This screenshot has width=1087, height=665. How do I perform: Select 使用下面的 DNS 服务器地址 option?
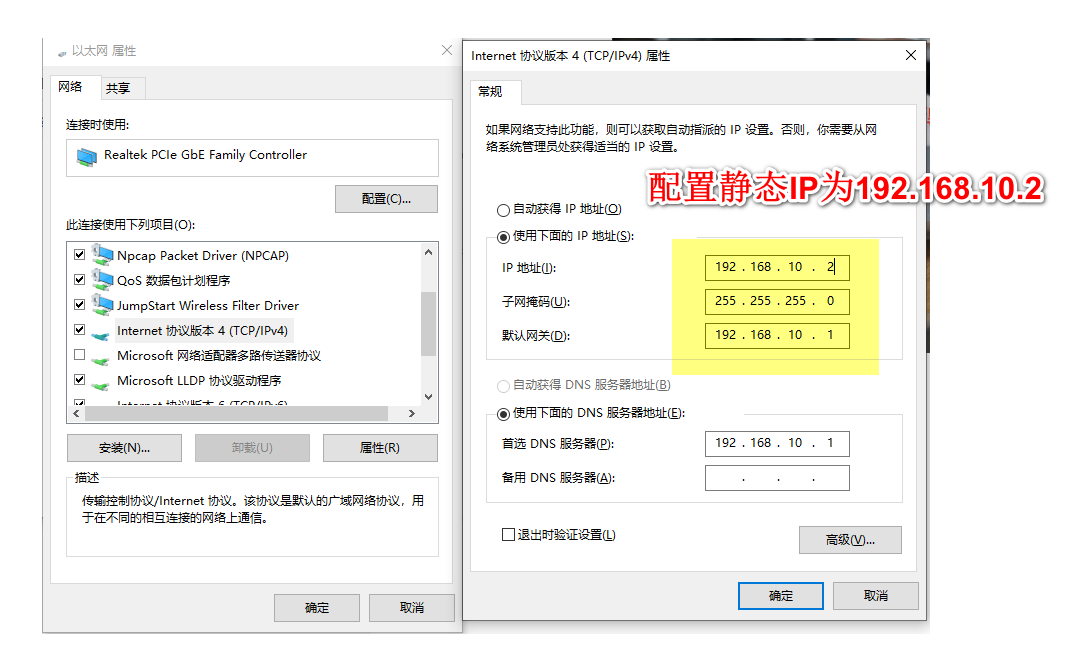click(x=502, y=412)
